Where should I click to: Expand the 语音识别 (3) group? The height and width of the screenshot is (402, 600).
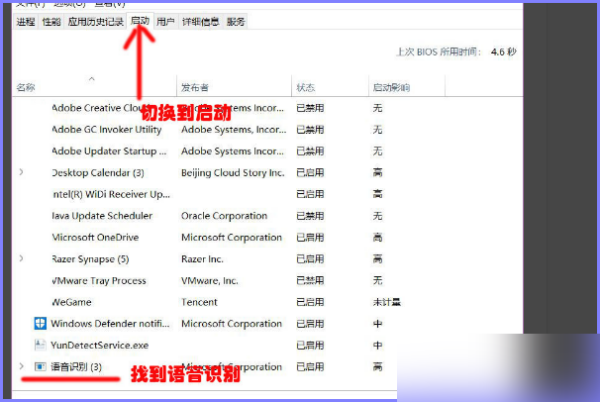[21, 366]
